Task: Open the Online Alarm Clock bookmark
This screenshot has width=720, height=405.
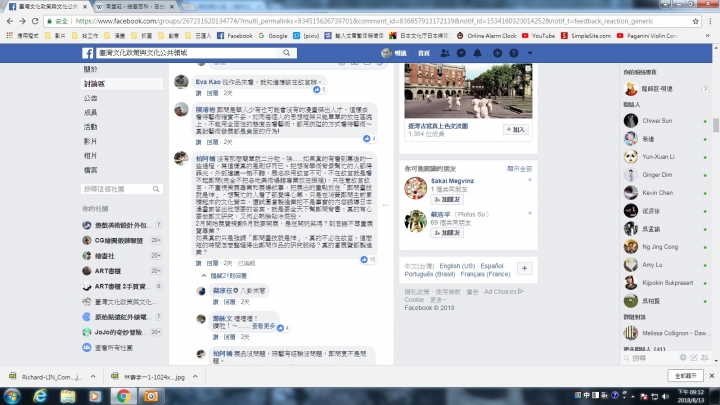Action: pyautogui.click(x=486, y=35)
